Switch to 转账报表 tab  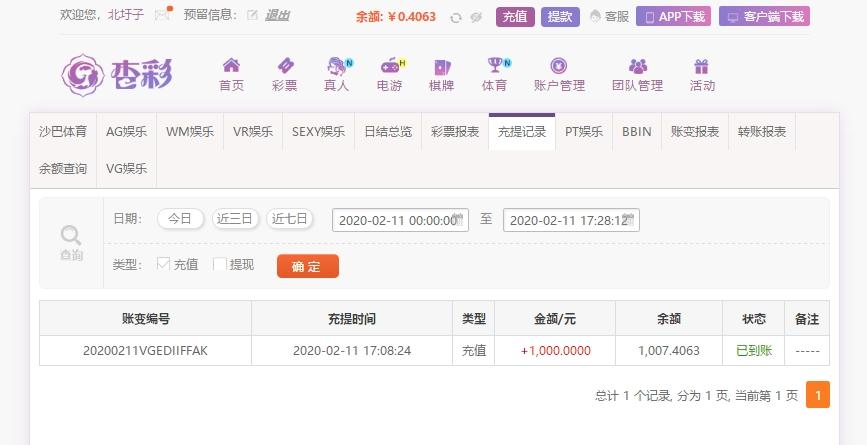click(x=762, y=132)
